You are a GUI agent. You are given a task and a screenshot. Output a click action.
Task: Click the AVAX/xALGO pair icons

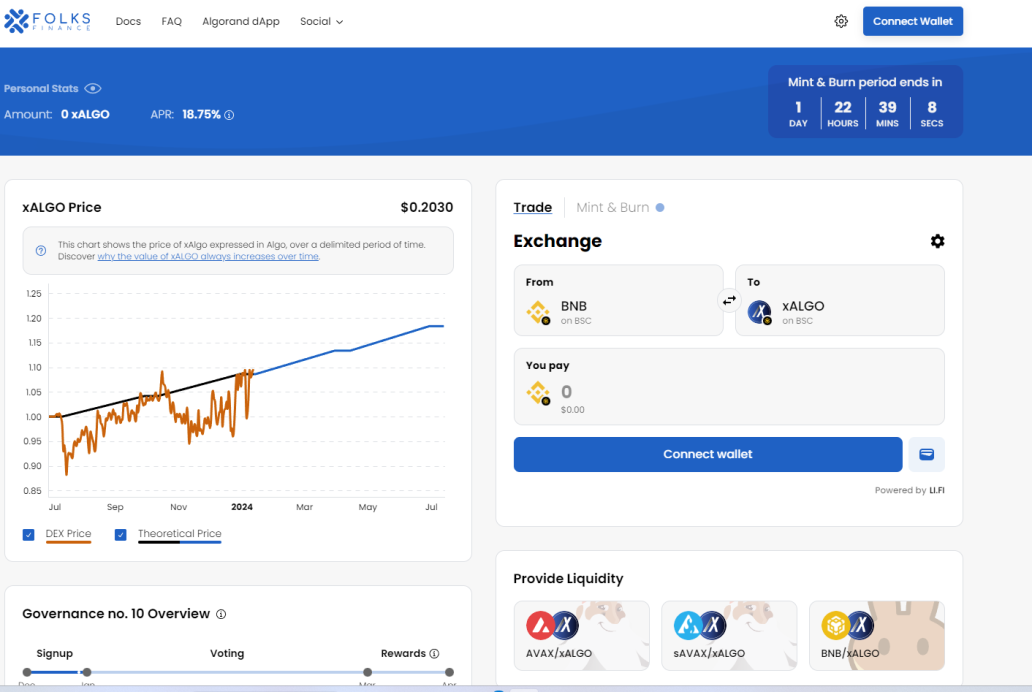[x=552, y=625]
